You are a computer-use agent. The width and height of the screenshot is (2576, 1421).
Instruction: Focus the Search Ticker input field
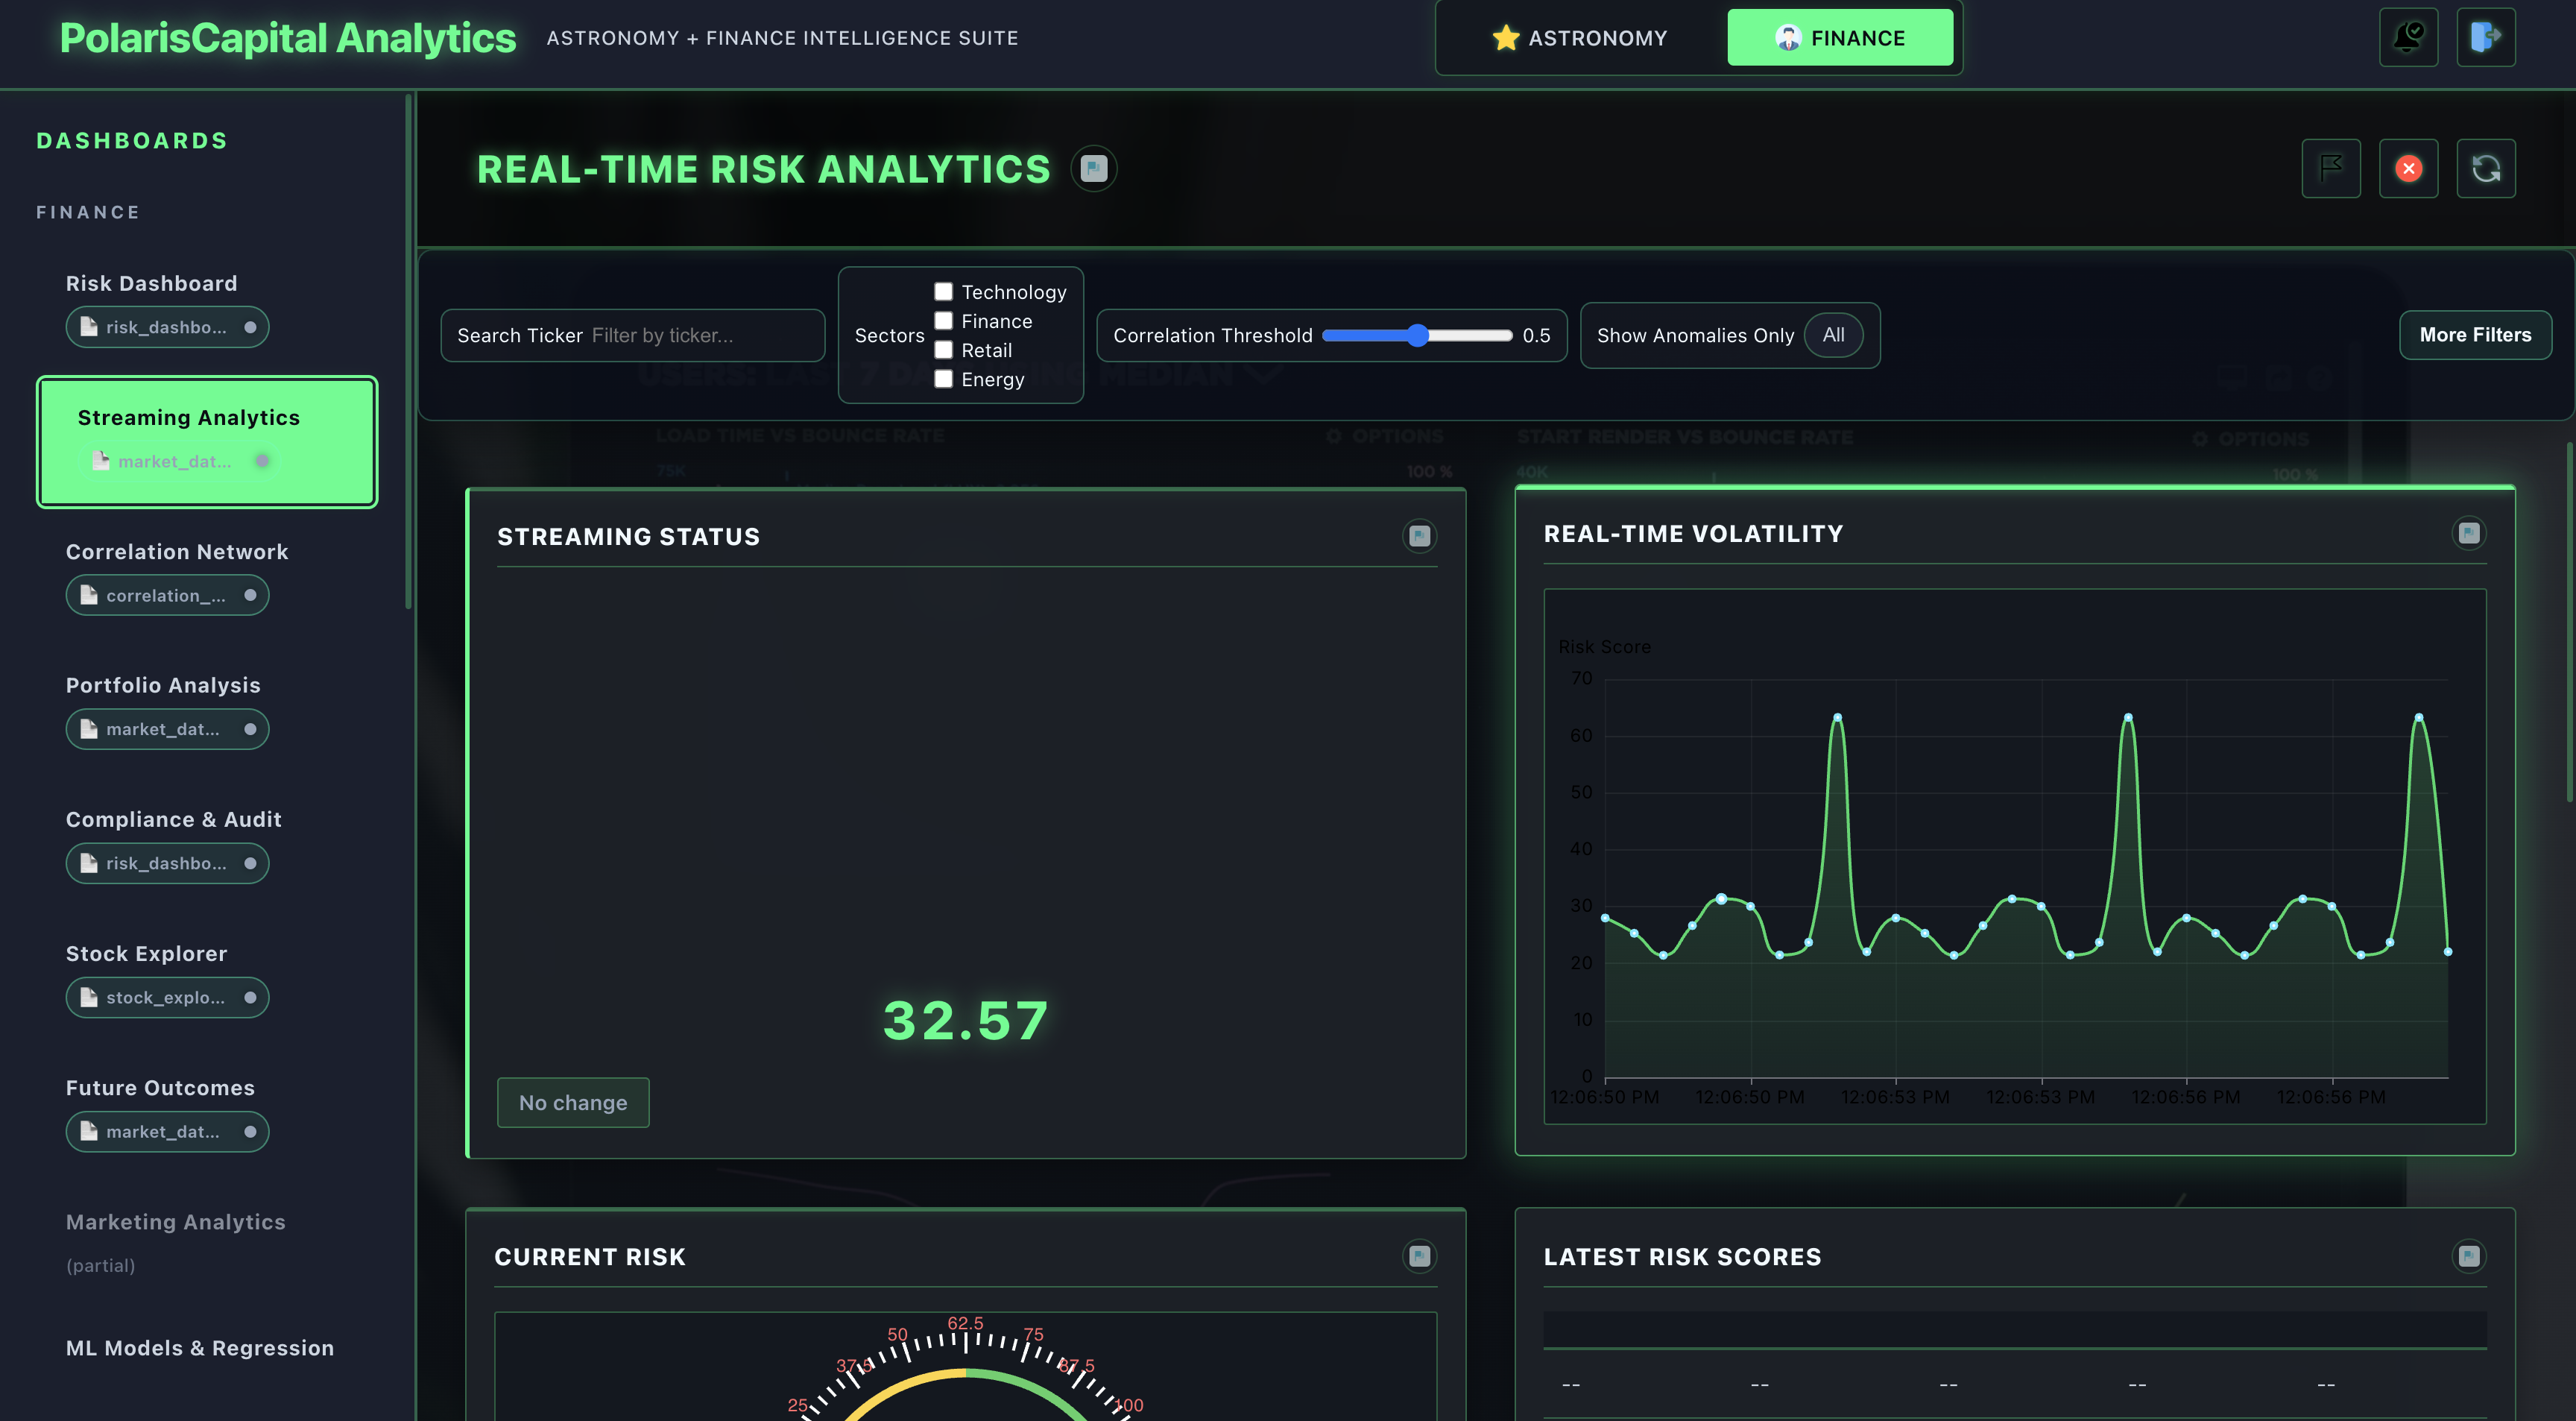point(700,335)
